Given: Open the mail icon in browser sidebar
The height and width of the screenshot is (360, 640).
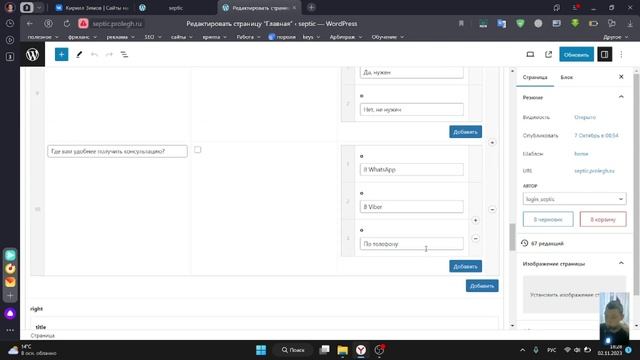Looking at the screenshot, I should (10, 282).
